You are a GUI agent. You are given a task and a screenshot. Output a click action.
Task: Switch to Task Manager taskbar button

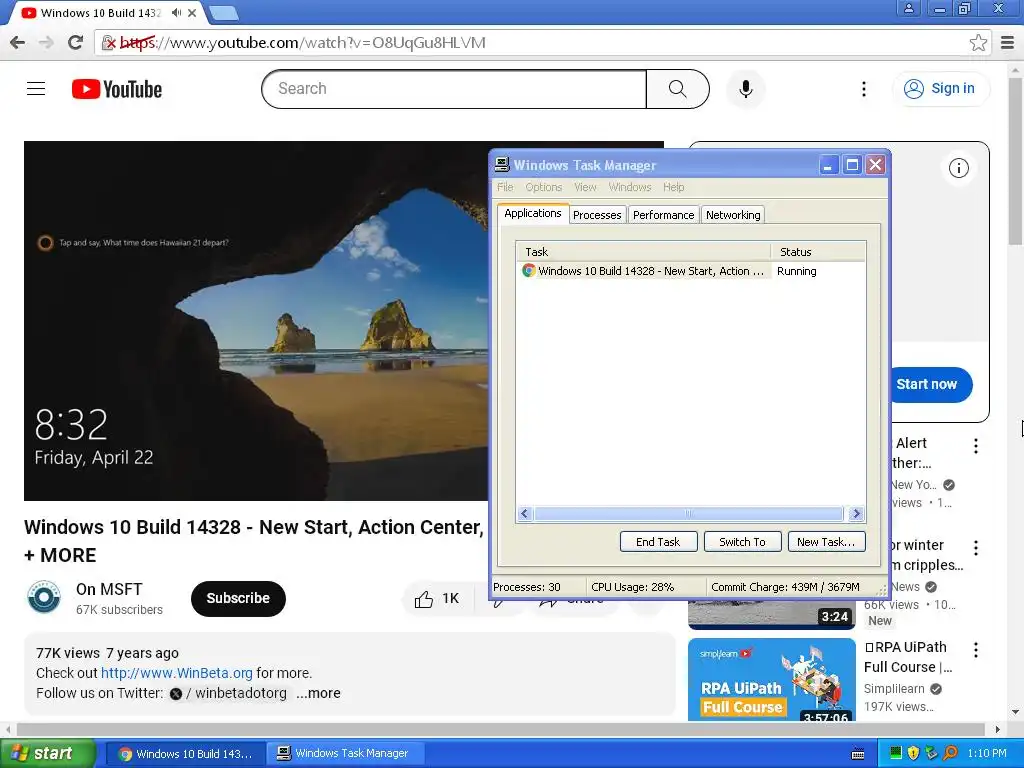point(345,754)
